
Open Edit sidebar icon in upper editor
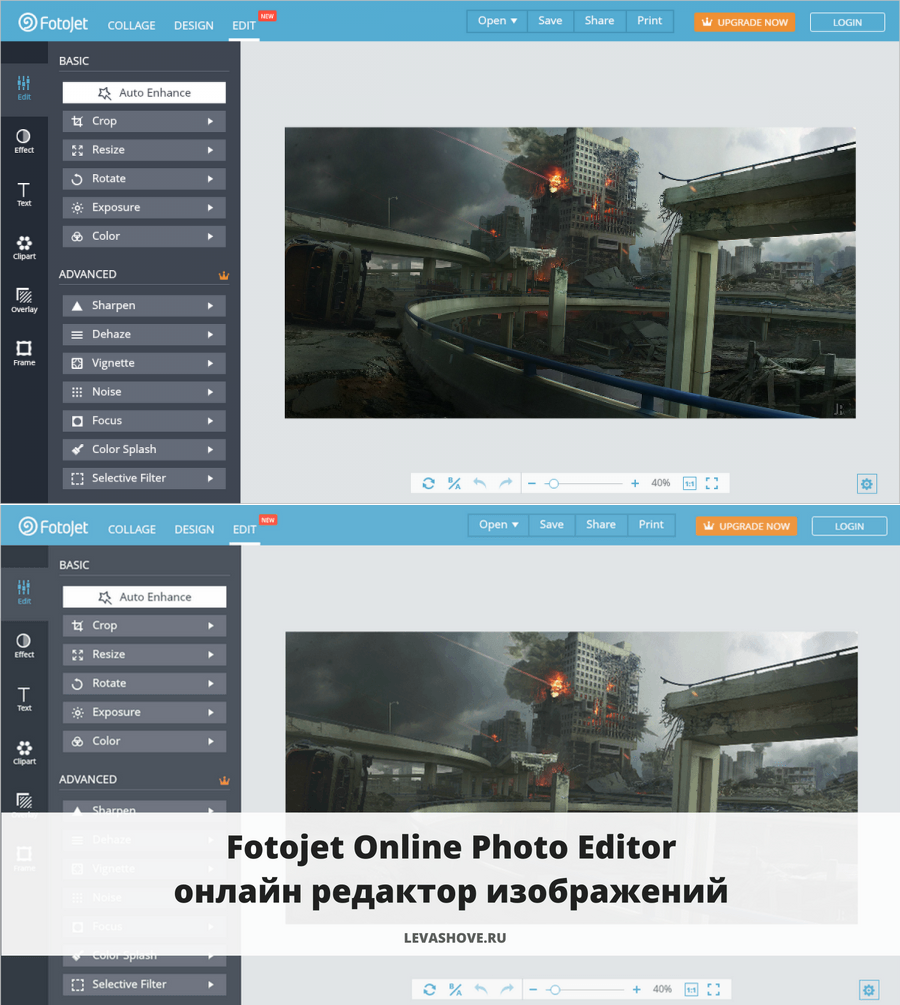pos(24,88)
